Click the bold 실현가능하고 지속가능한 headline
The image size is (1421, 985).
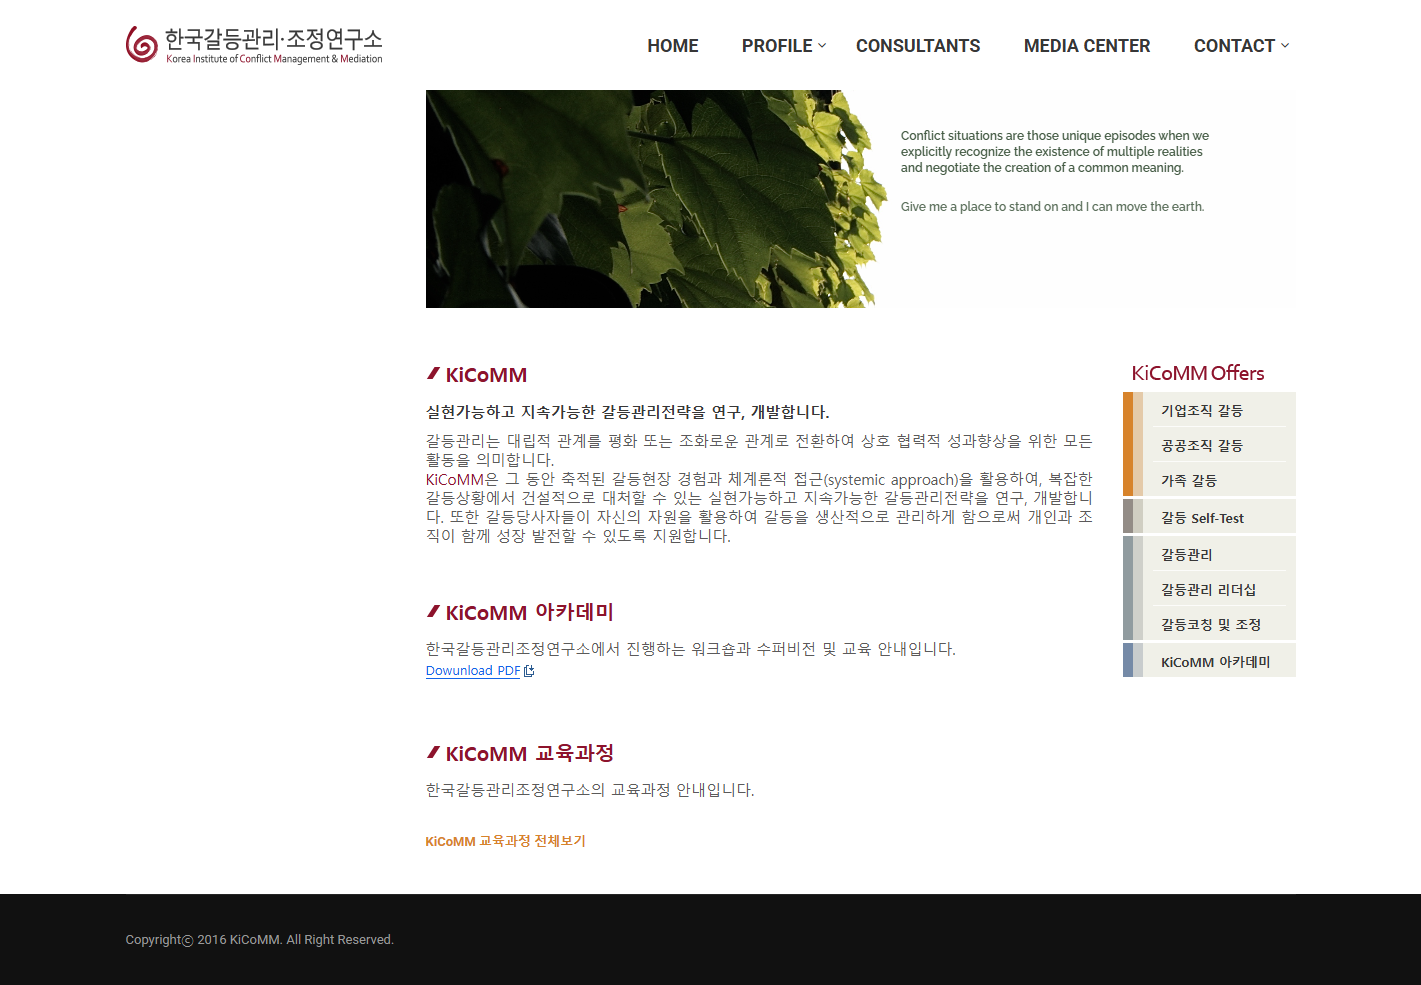627,412
